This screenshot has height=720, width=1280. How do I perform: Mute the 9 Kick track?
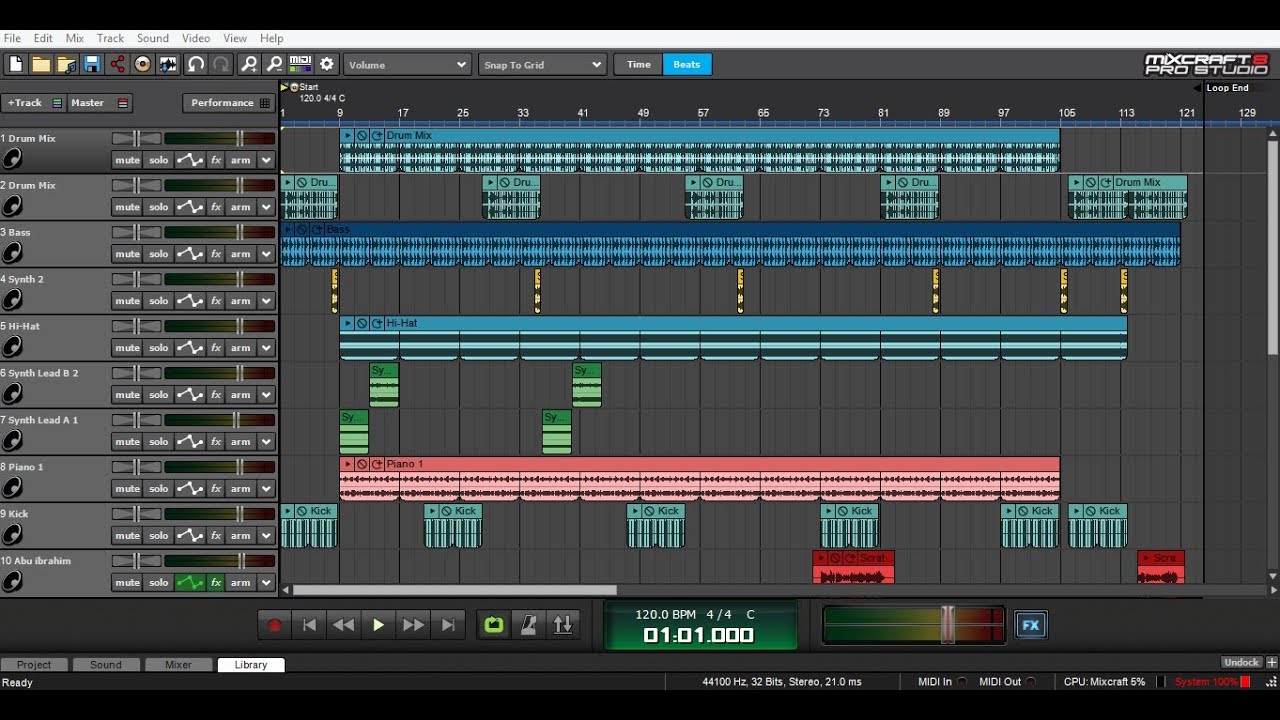point(127,536)
